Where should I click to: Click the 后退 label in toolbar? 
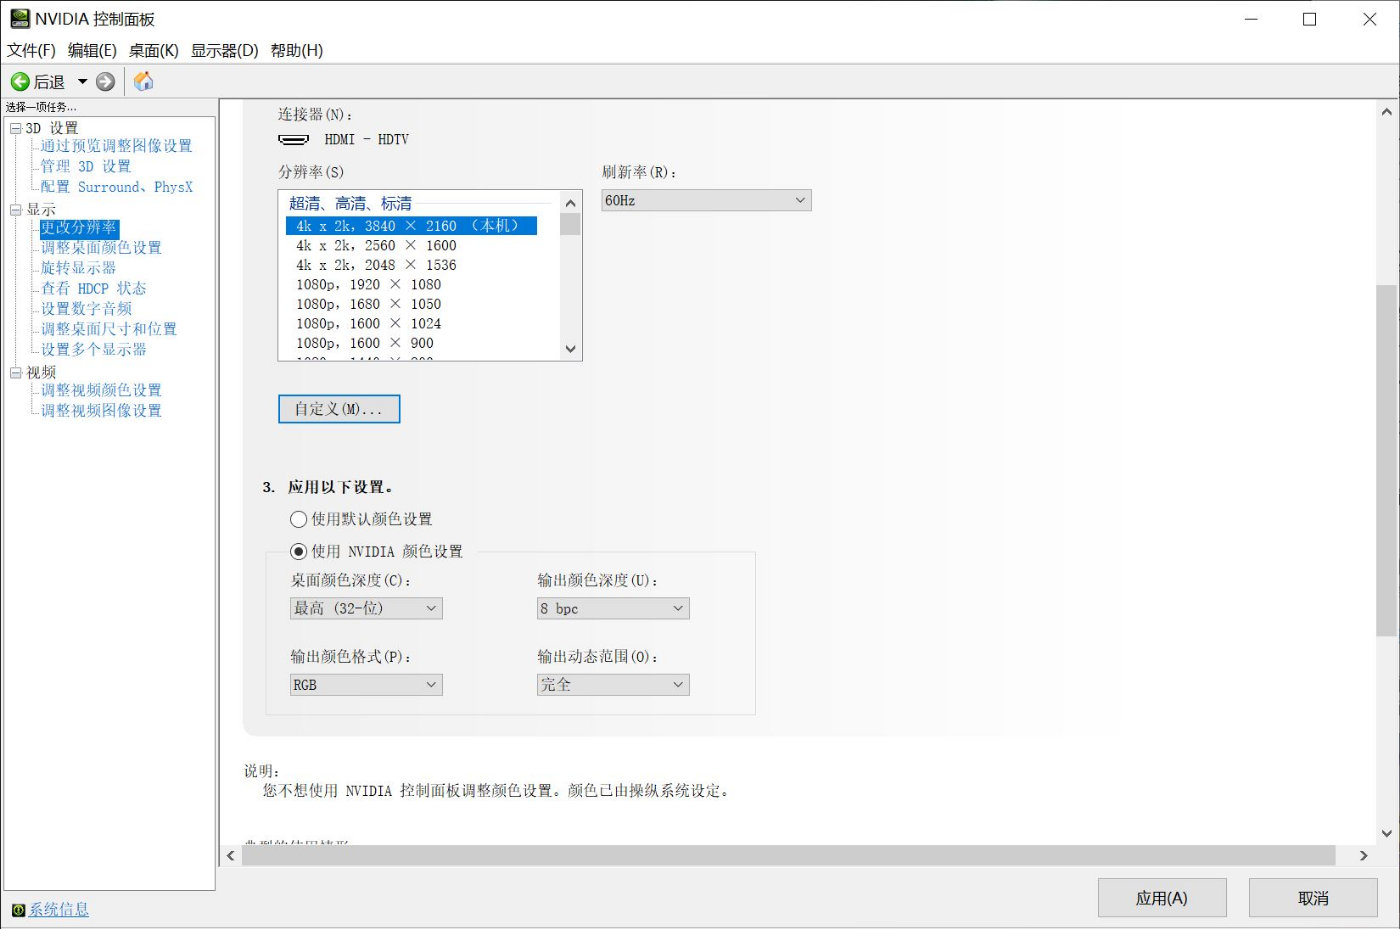(x=49, y=82)
